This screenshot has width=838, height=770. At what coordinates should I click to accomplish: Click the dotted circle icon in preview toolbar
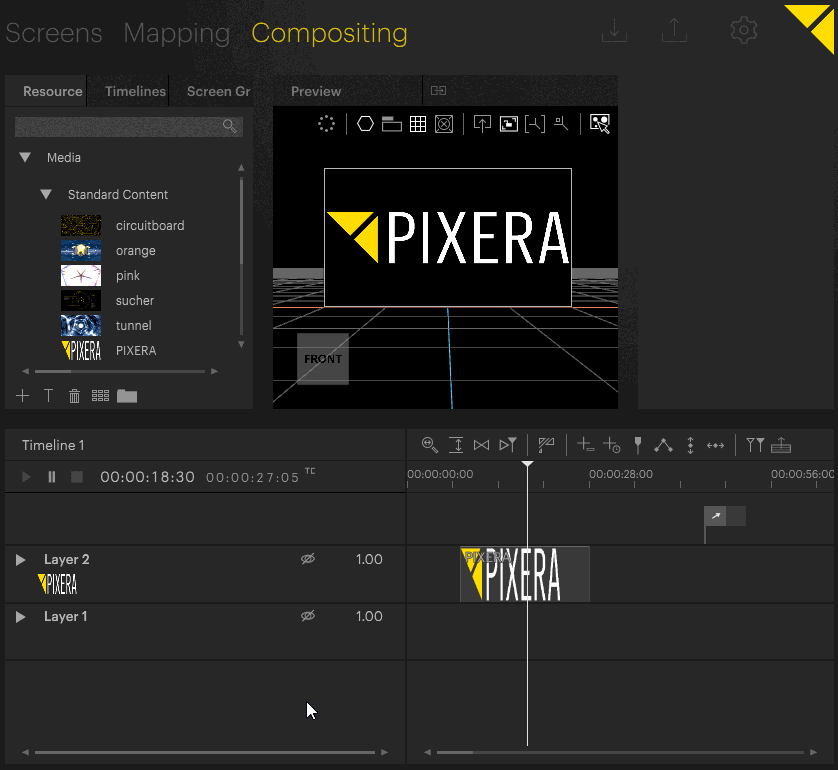326,124
